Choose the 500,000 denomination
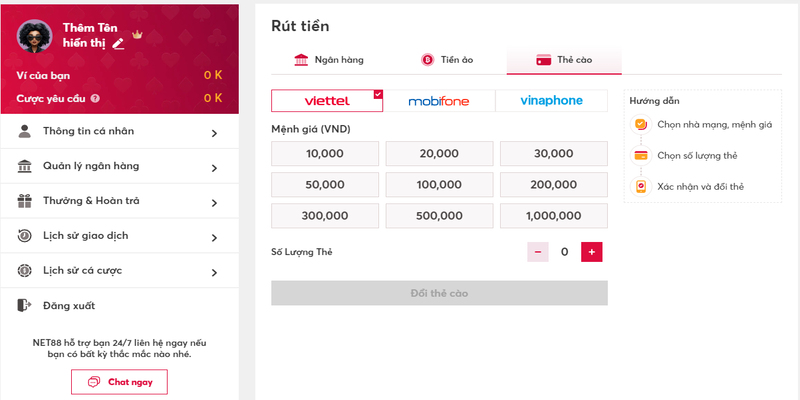Screen dimensions: 800x400 pos(439,216)
